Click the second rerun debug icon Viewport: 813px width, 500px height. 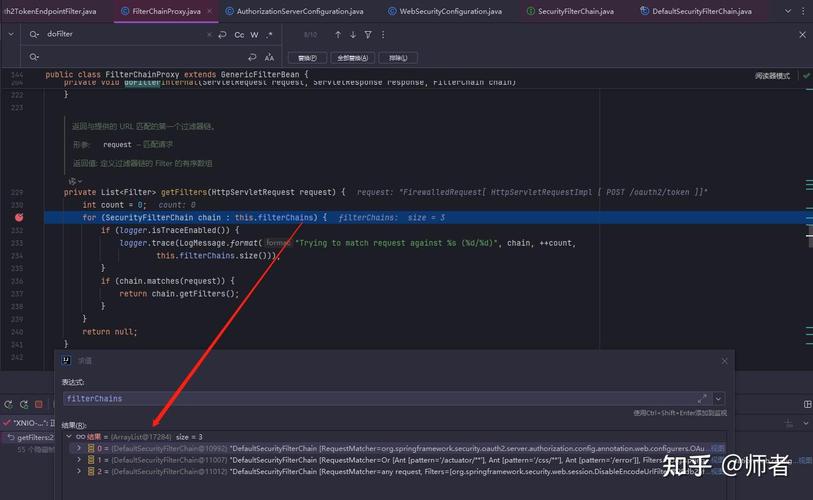pos(24,405)
